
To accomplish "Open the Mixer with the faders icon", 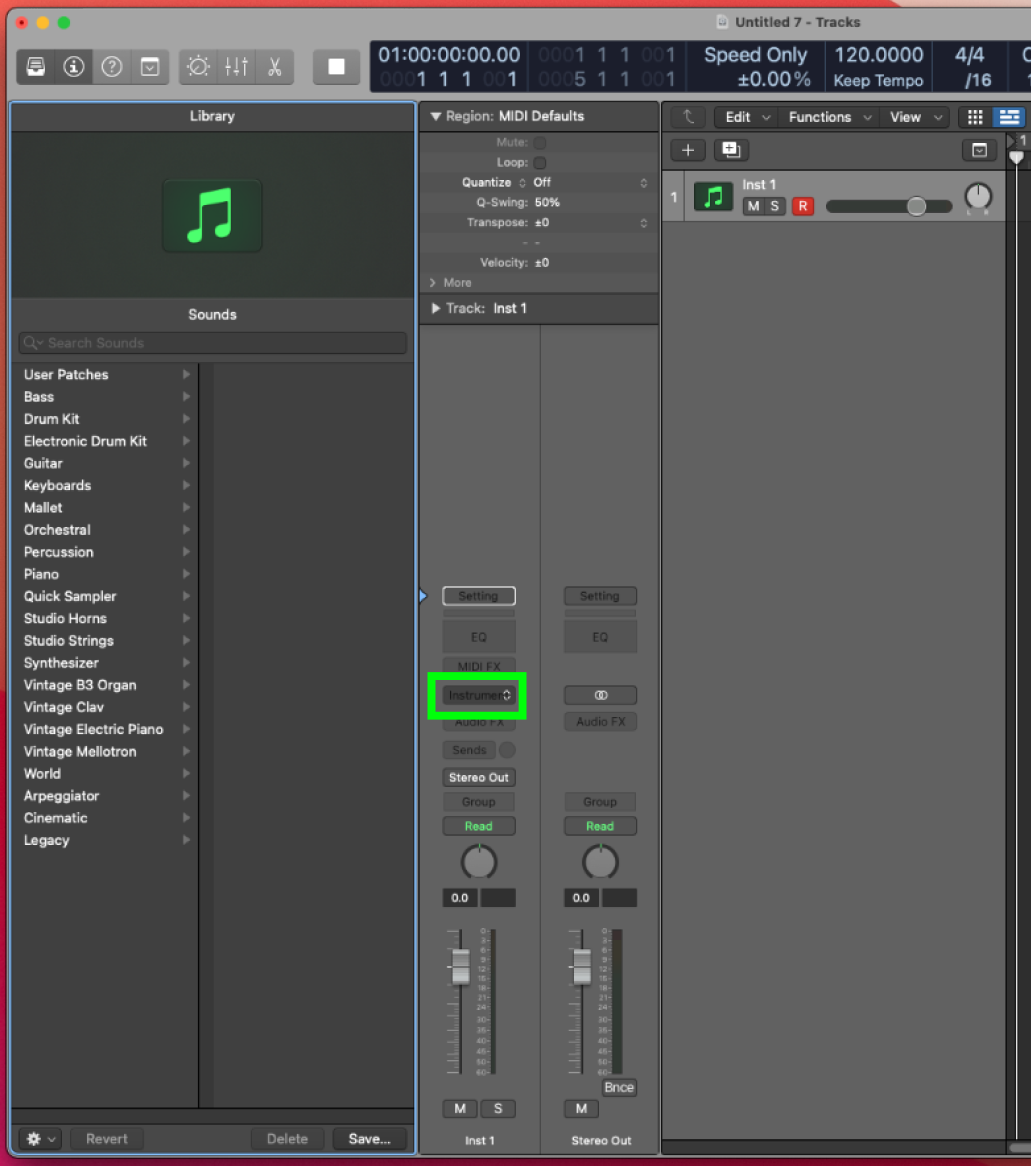I will pyautogui.click(x=237, y=67).
